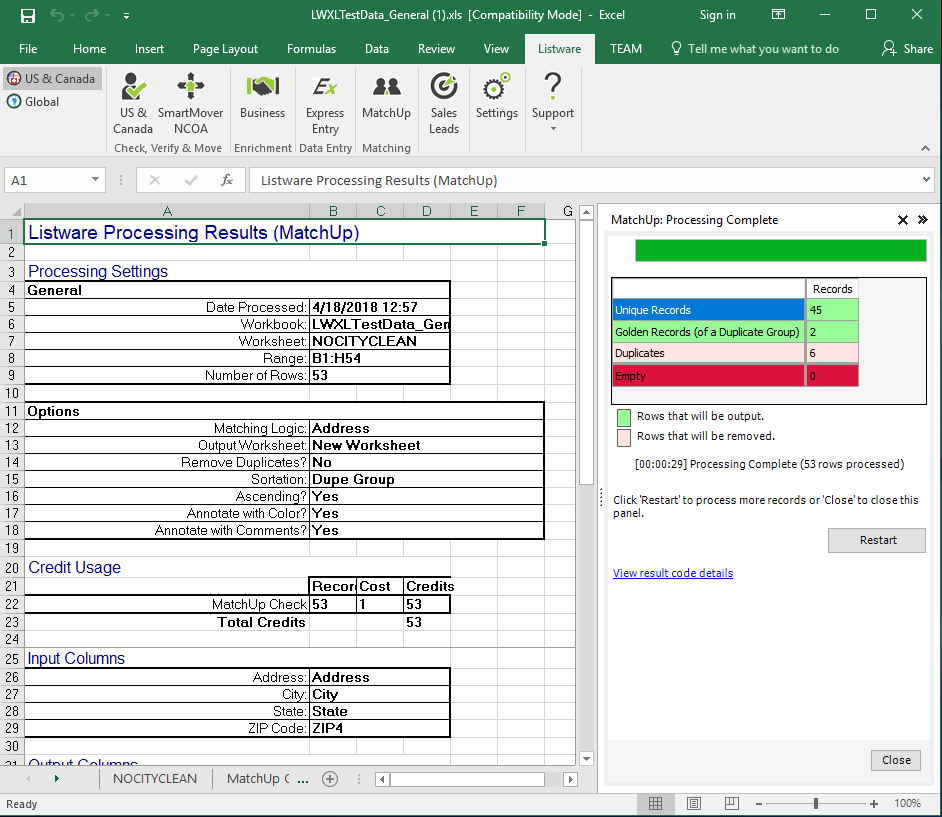Open View result code details link
Image resolution: width=942 pixels, height=817 pixels.
(672, 573)
